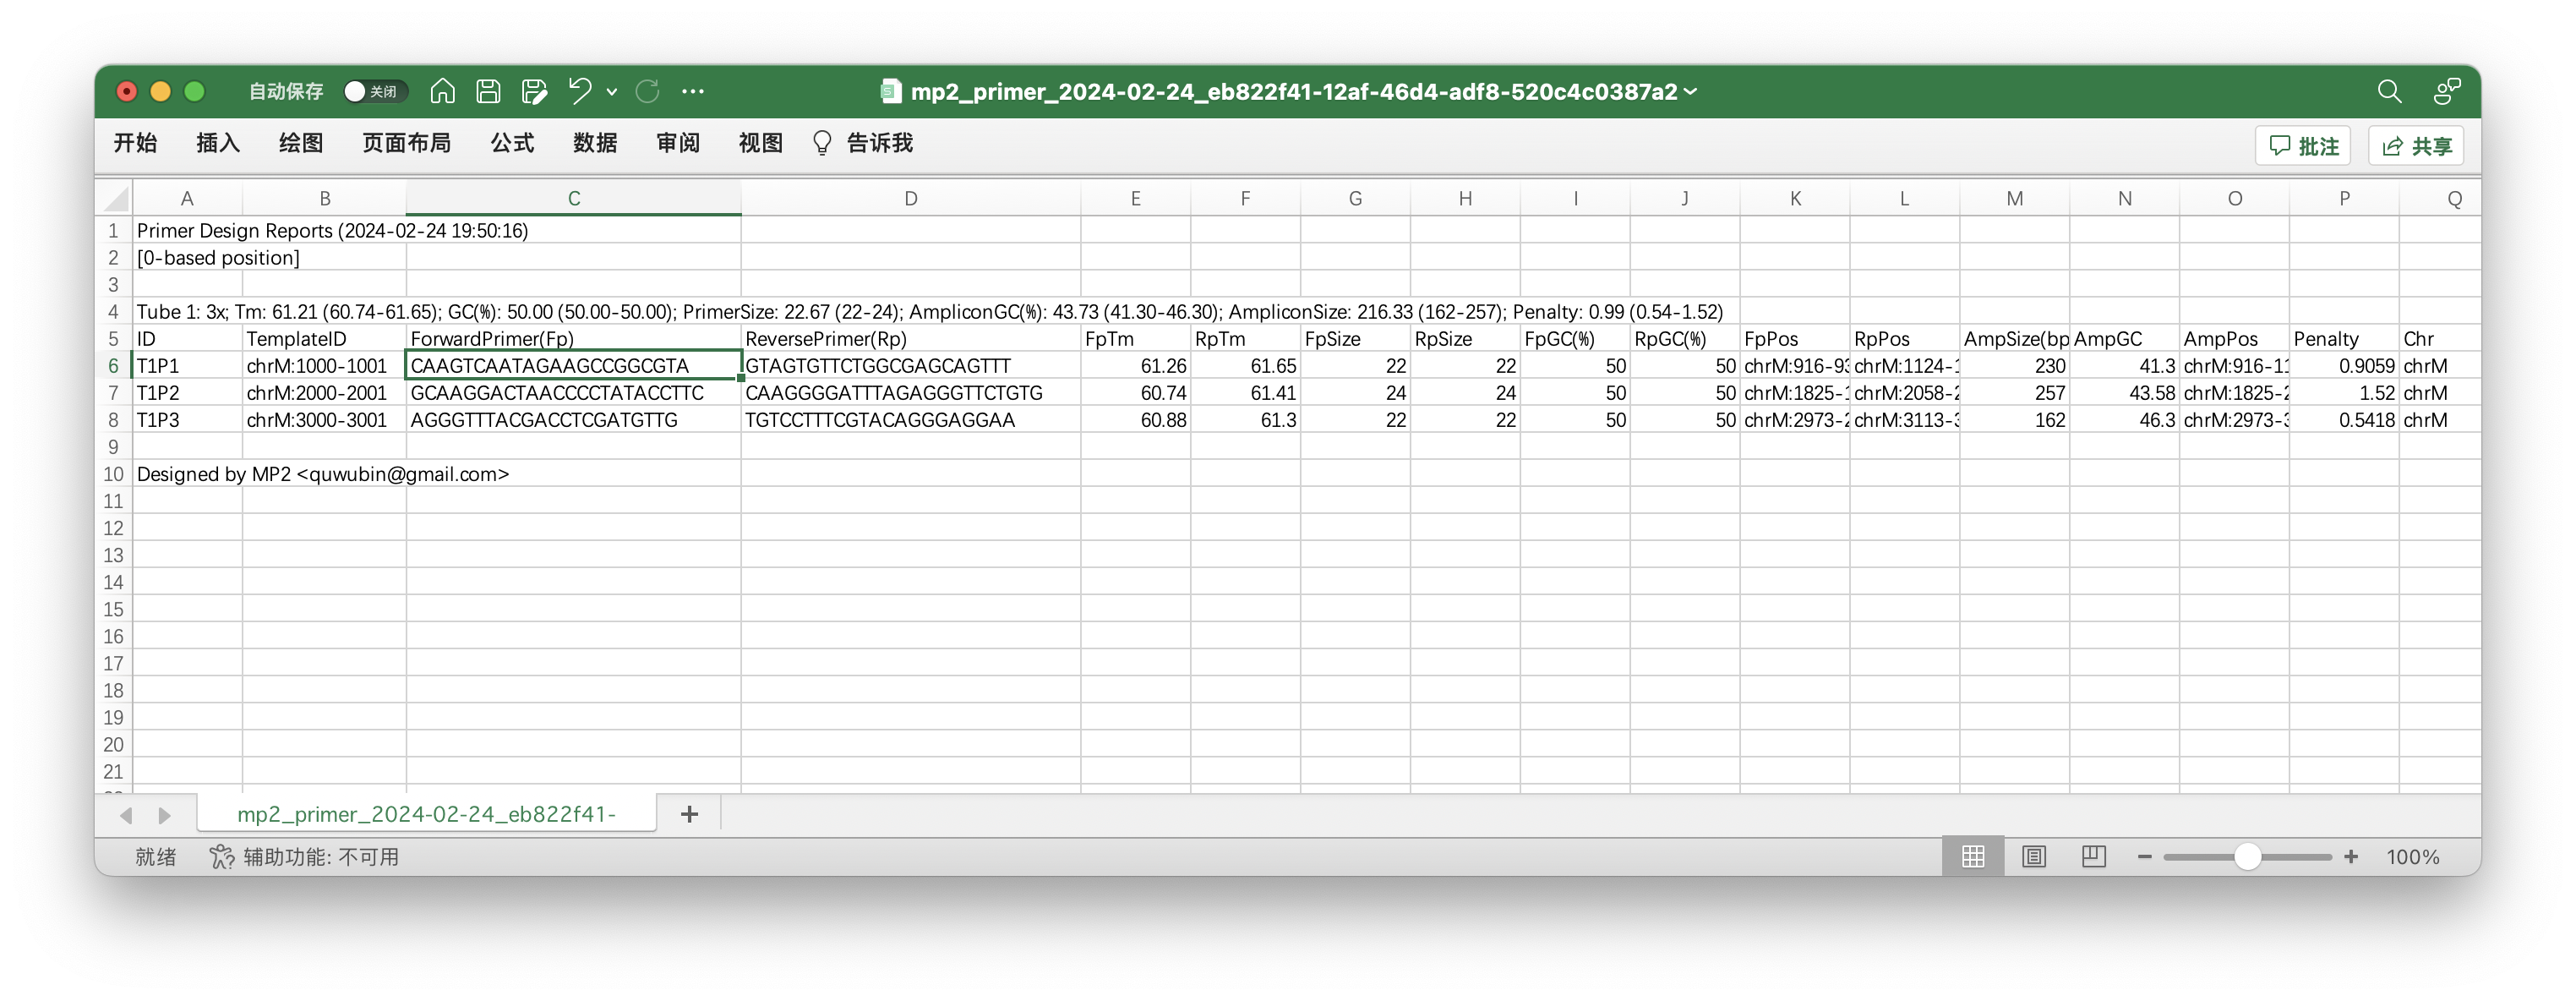Select Penalty value 0.5418
The height and width of the screenshot is (1001, 2576).
point(2344,419)
